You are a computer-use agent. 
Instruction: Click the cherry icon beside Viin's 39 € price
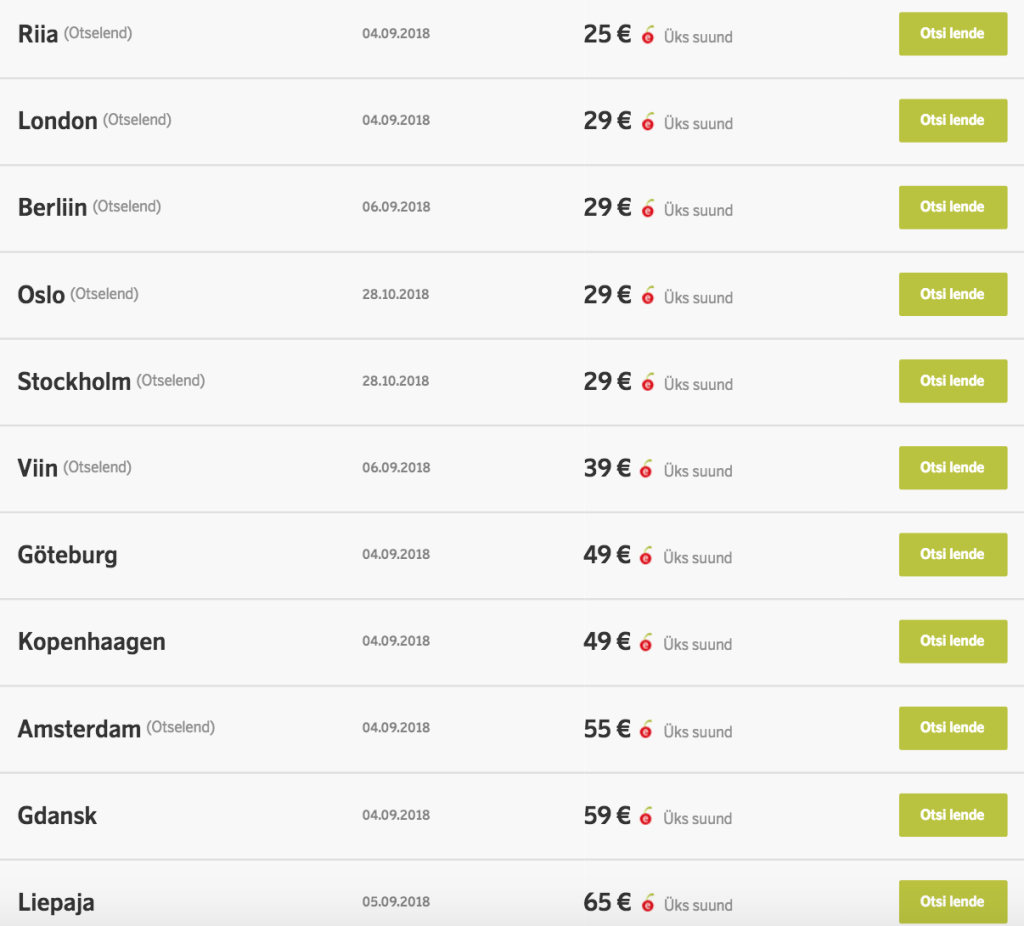(648, 470)
